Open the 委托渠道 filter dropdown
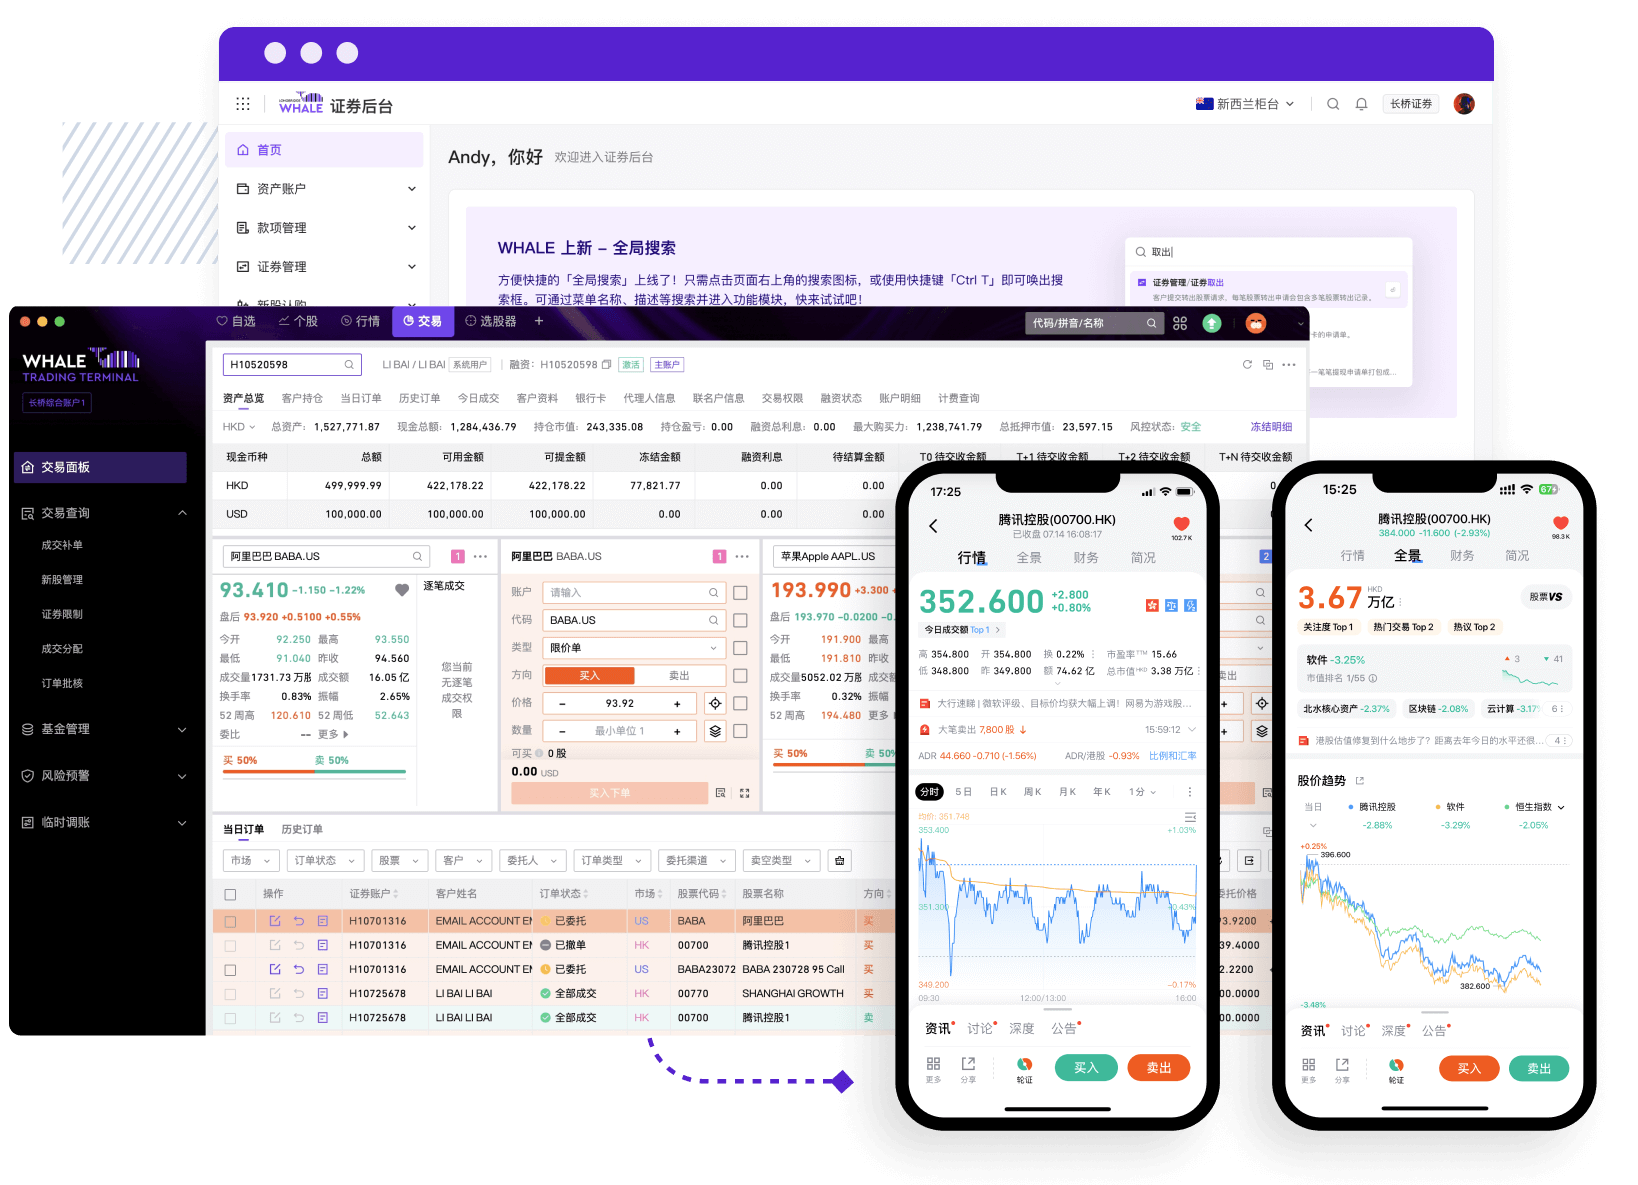 pos(697,860)
